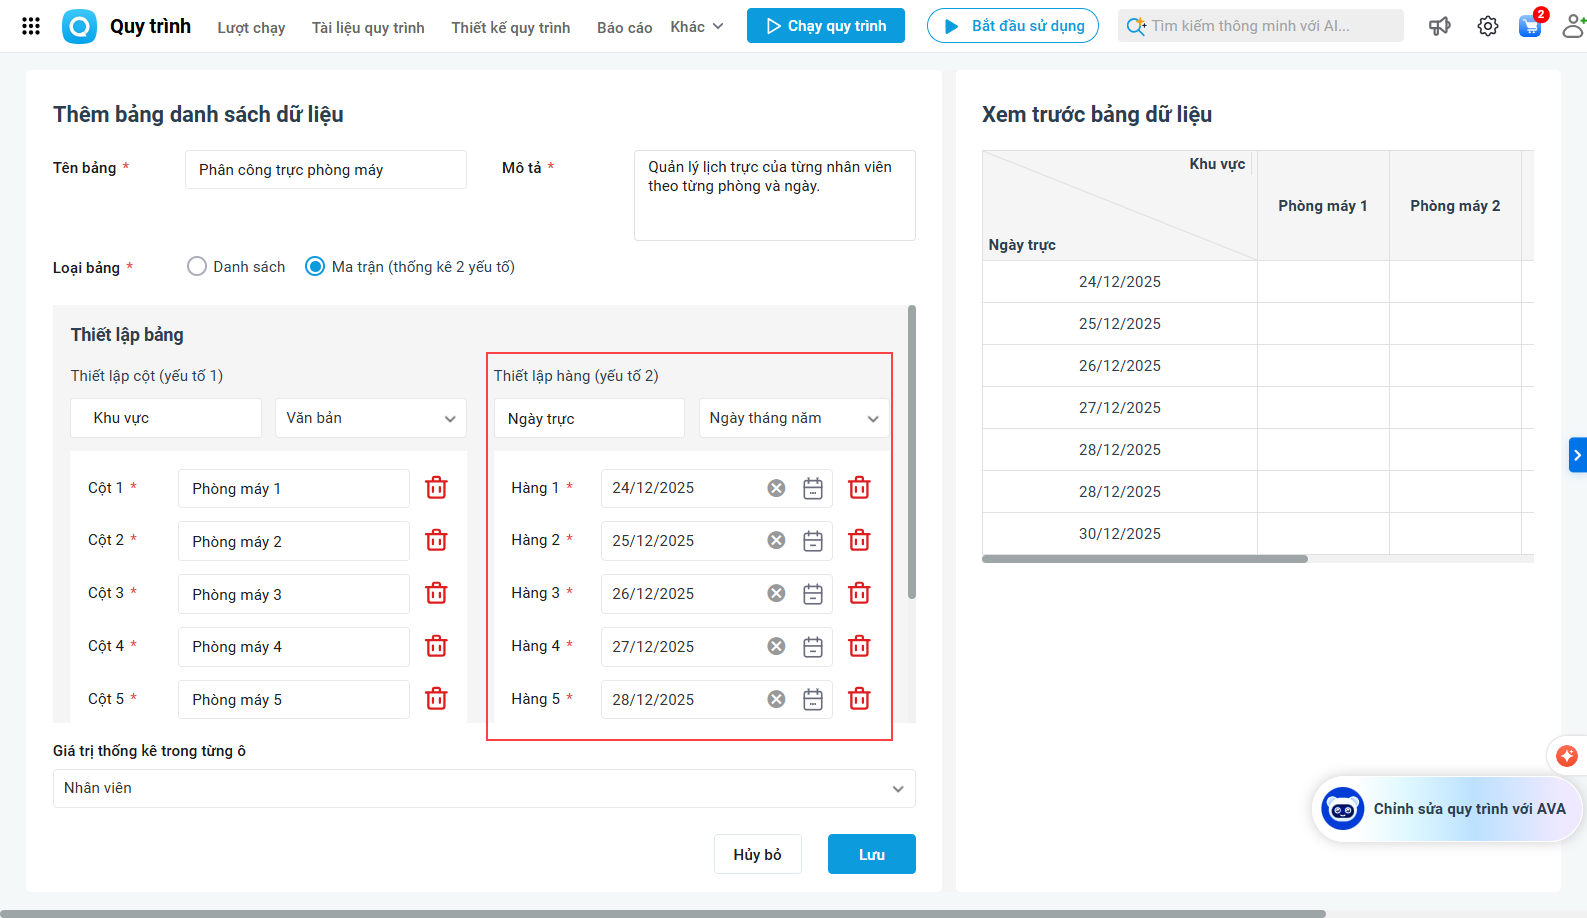Screen dimensions: 1587x918
Task: Click the announcements megaphone icon
Action: 1439,26
